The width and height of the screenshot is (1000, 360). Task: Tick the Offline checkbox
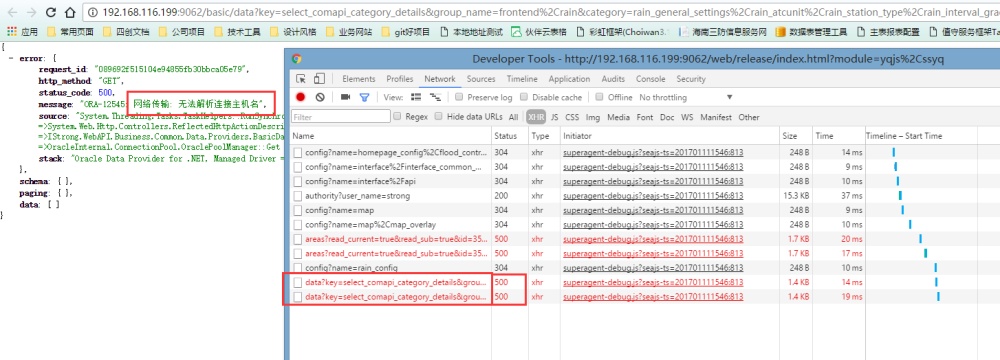(599, 97)
